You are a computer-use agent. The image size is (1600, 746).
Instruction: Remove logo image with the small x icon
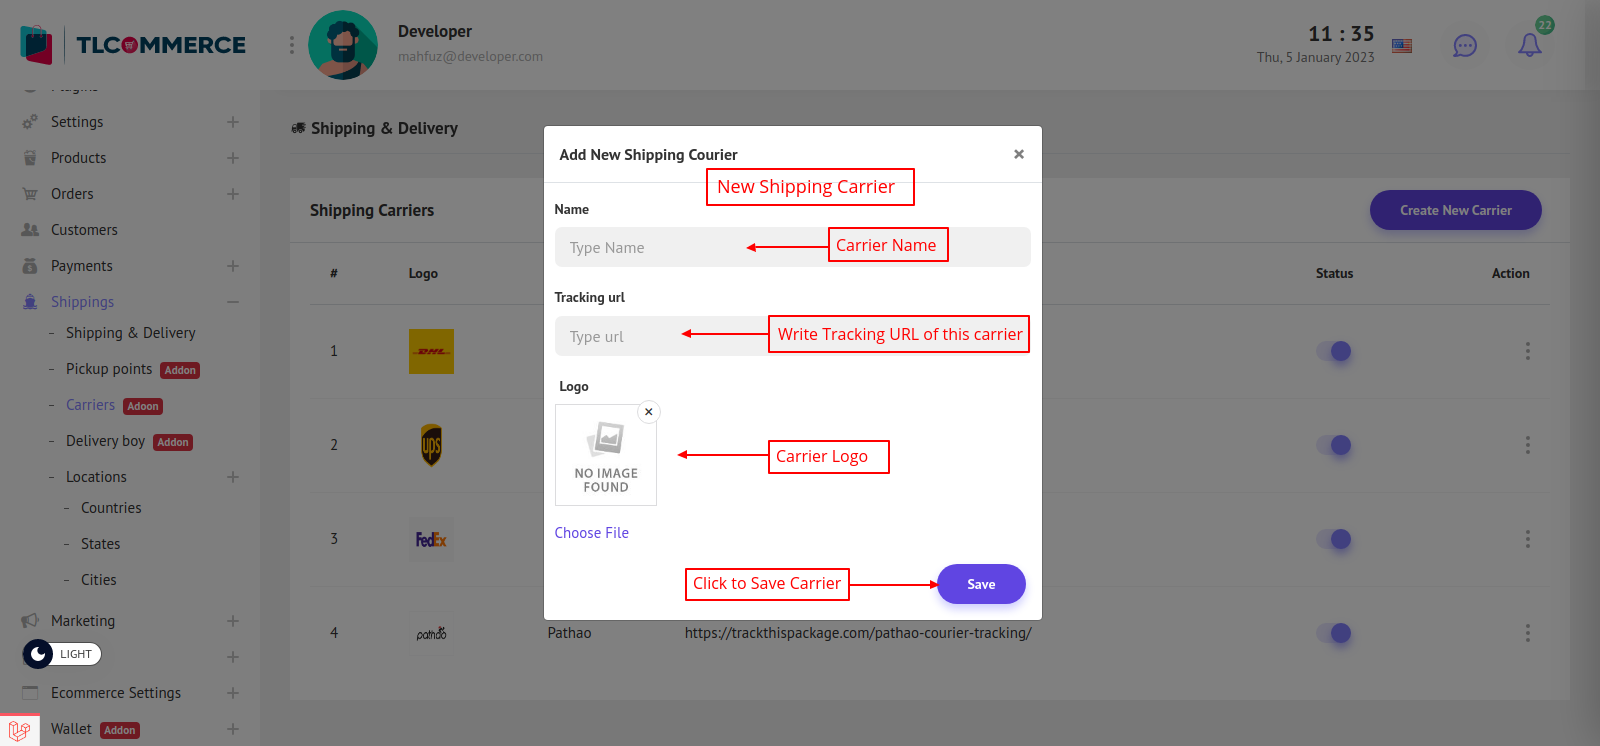tap(649, 412)
